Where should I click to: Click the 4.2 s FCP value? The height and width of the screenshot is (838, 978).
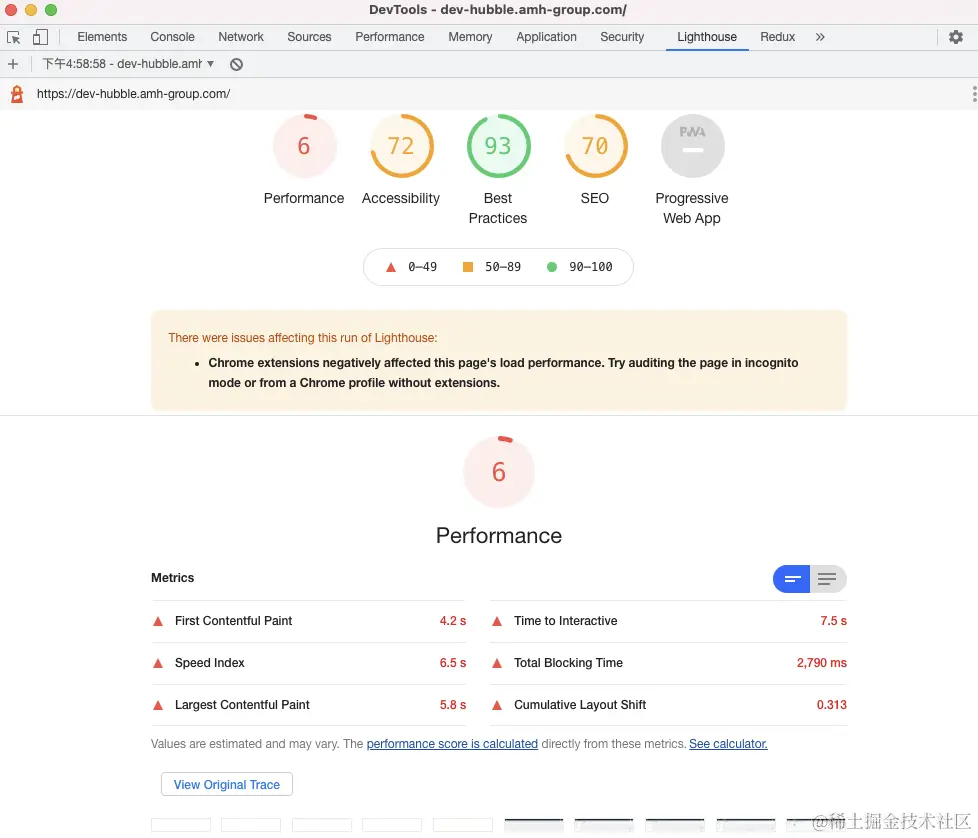click(x=453, y=621)
